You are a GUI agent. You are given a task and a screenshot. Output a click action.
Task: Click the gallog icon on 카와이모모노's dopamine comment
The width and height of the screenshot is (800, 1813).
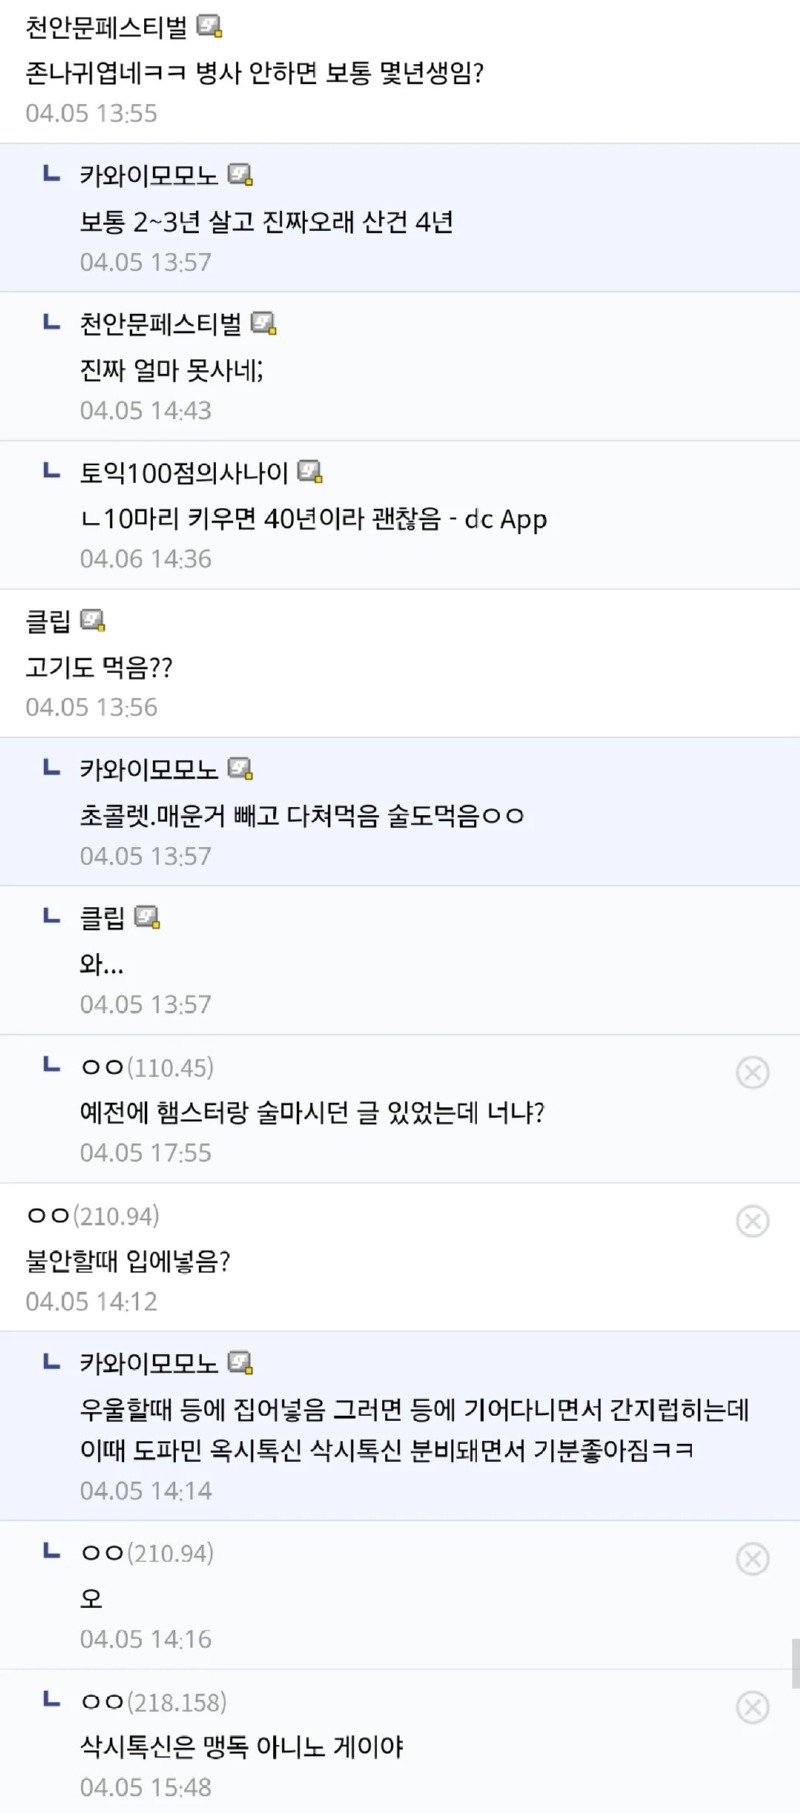[240, 1362]
